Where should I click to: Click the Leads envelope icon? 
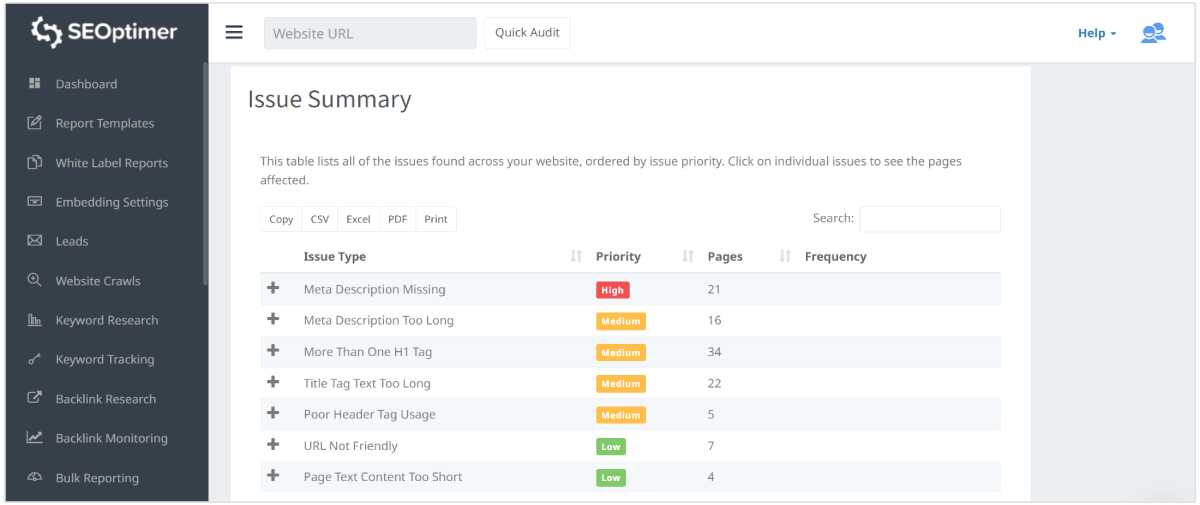click(34, 241)
